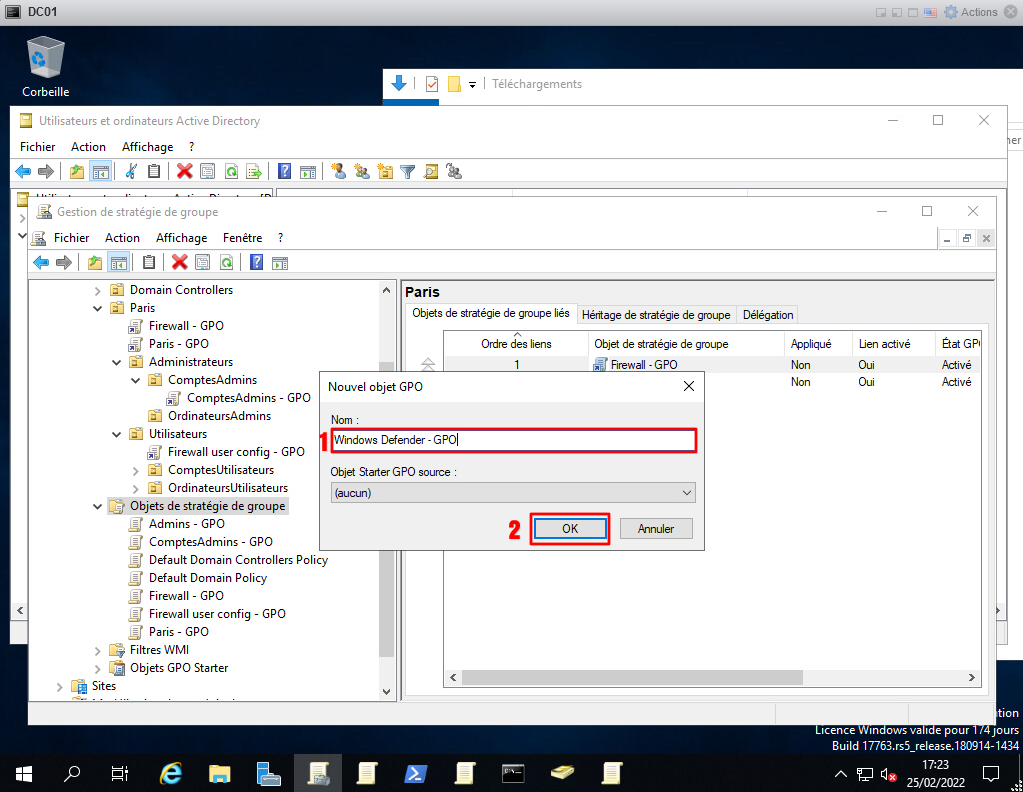Image resolution: width=1023 pixels, height=792 pixels.
Task: Collapse the Objets de stratégie de groupe node
Action: tap(98, 506)
